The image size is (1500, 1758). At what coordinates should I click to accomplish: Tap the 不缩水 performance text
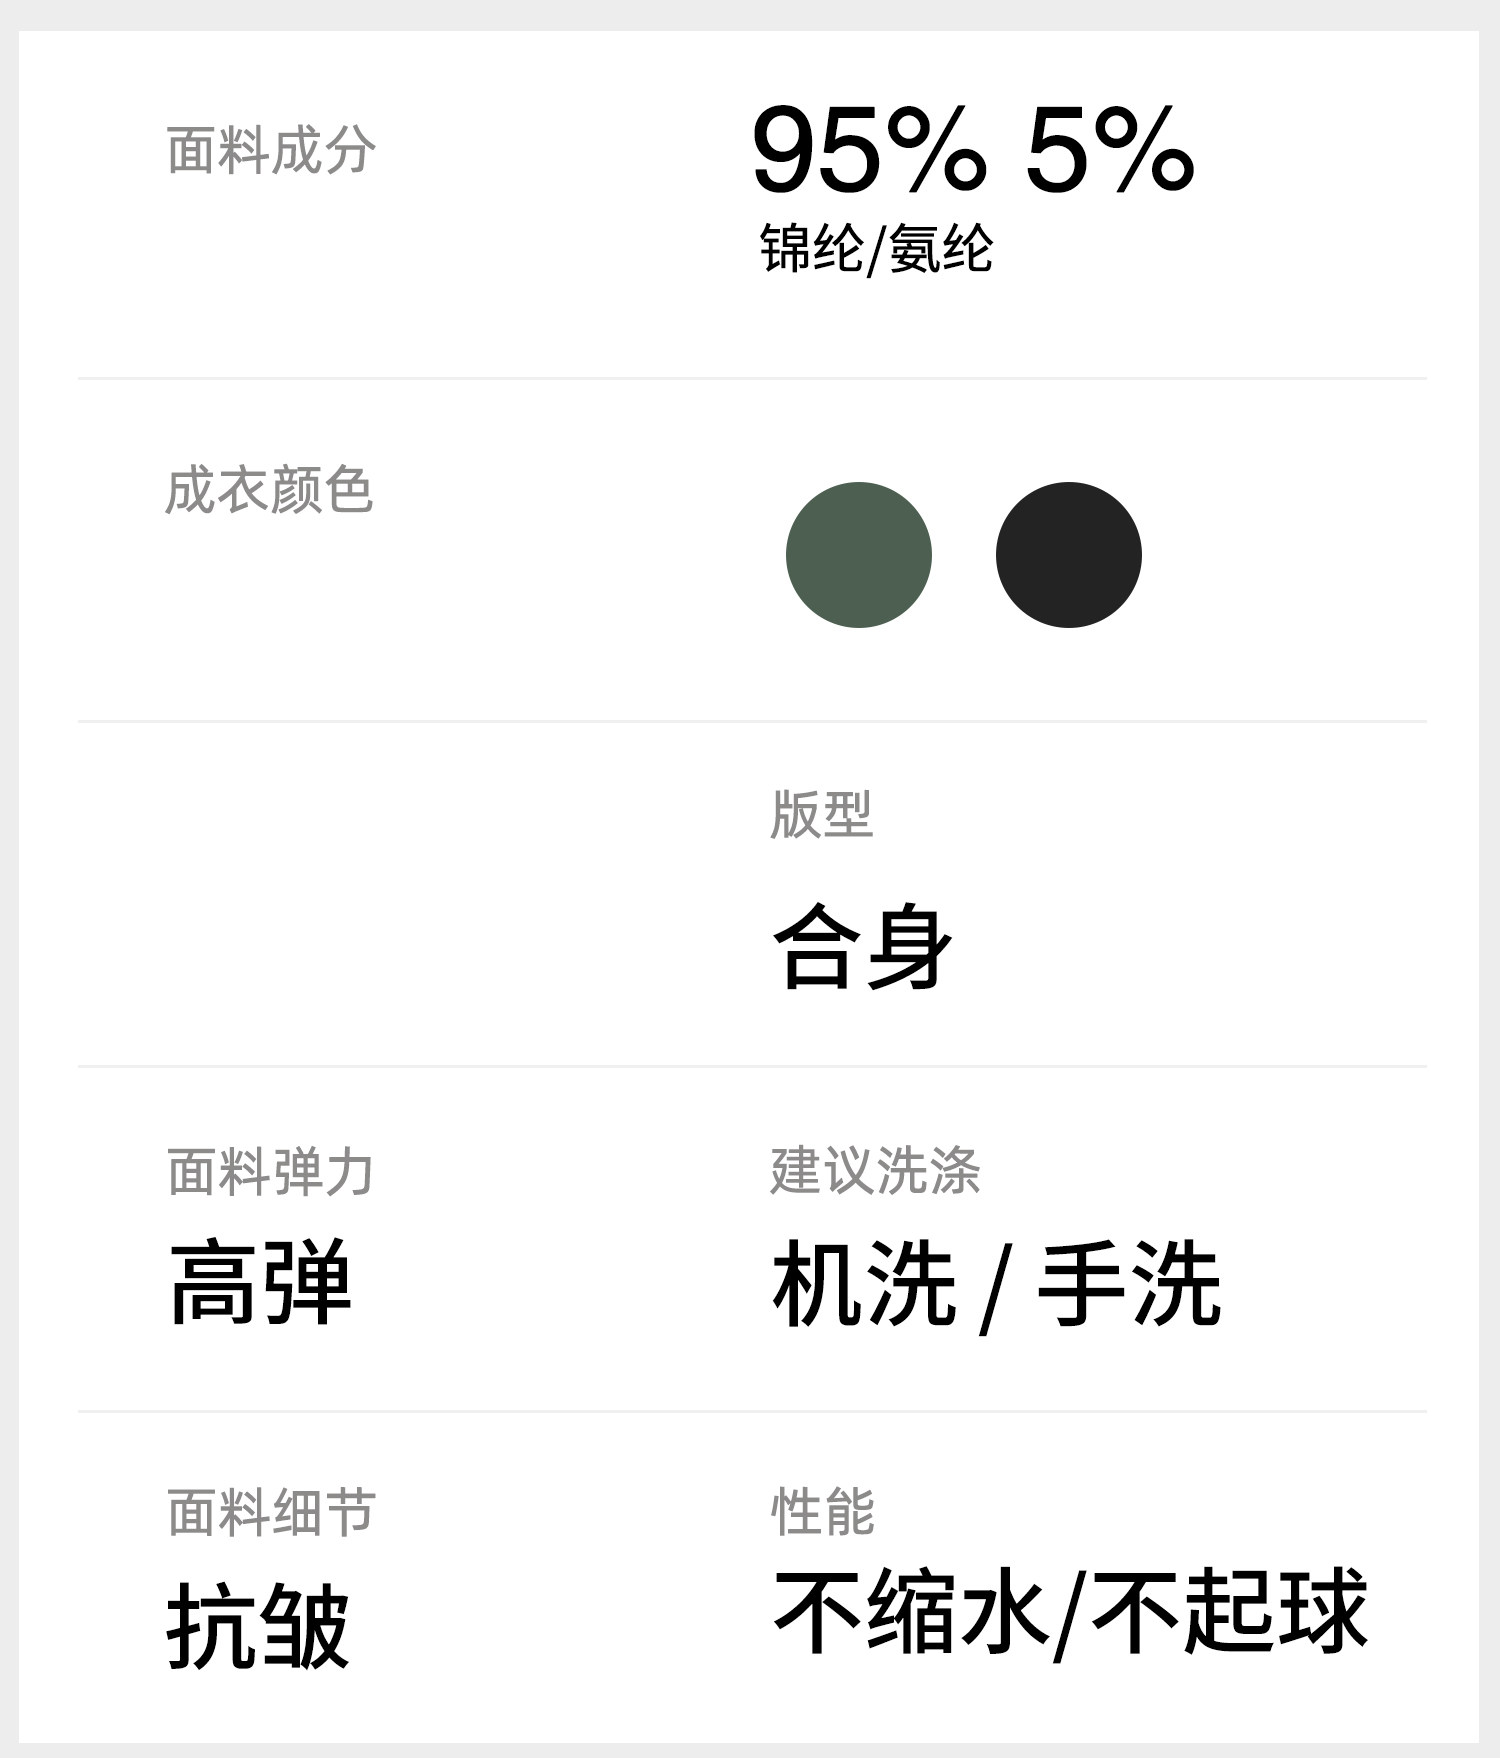click(x=910, y=1611)
